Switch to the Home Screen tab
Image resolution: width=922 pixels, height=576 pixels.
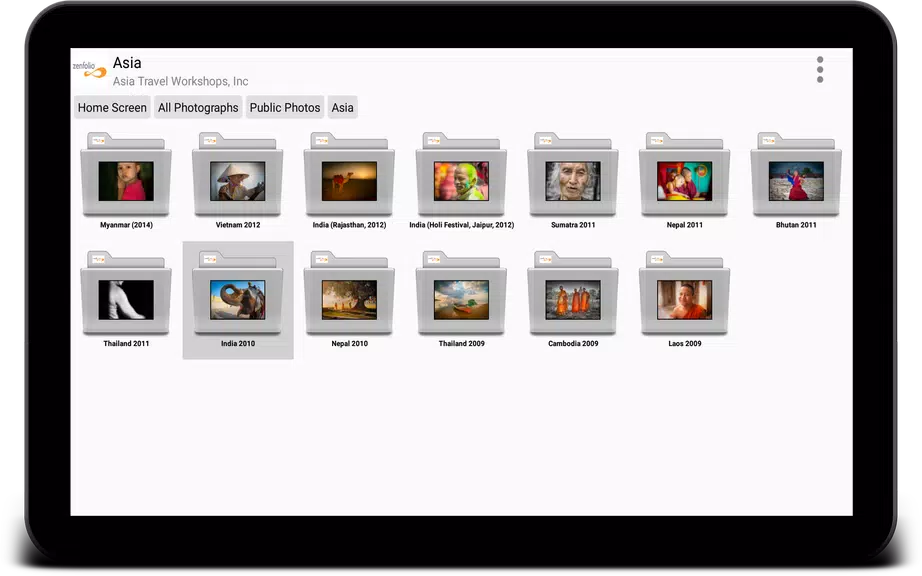111,107
